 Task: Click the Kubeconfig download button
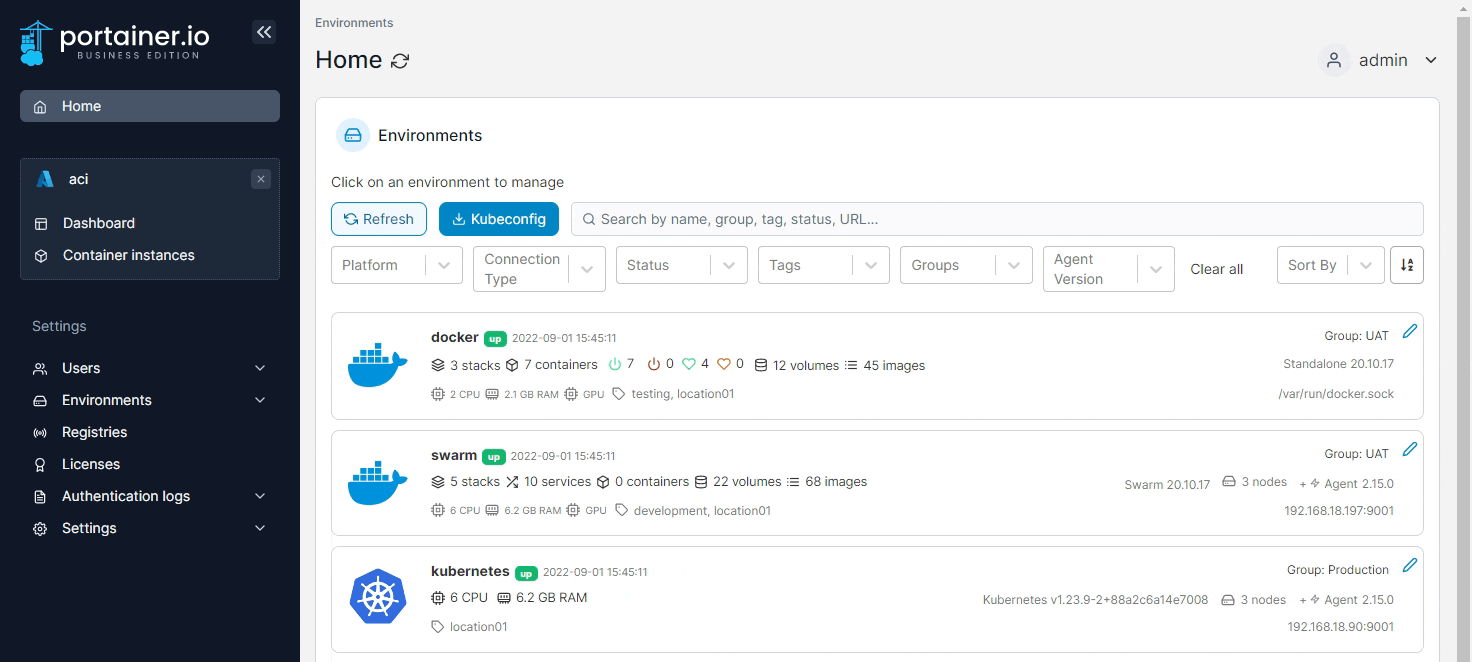pyautogui.click(x=499, y=219)
